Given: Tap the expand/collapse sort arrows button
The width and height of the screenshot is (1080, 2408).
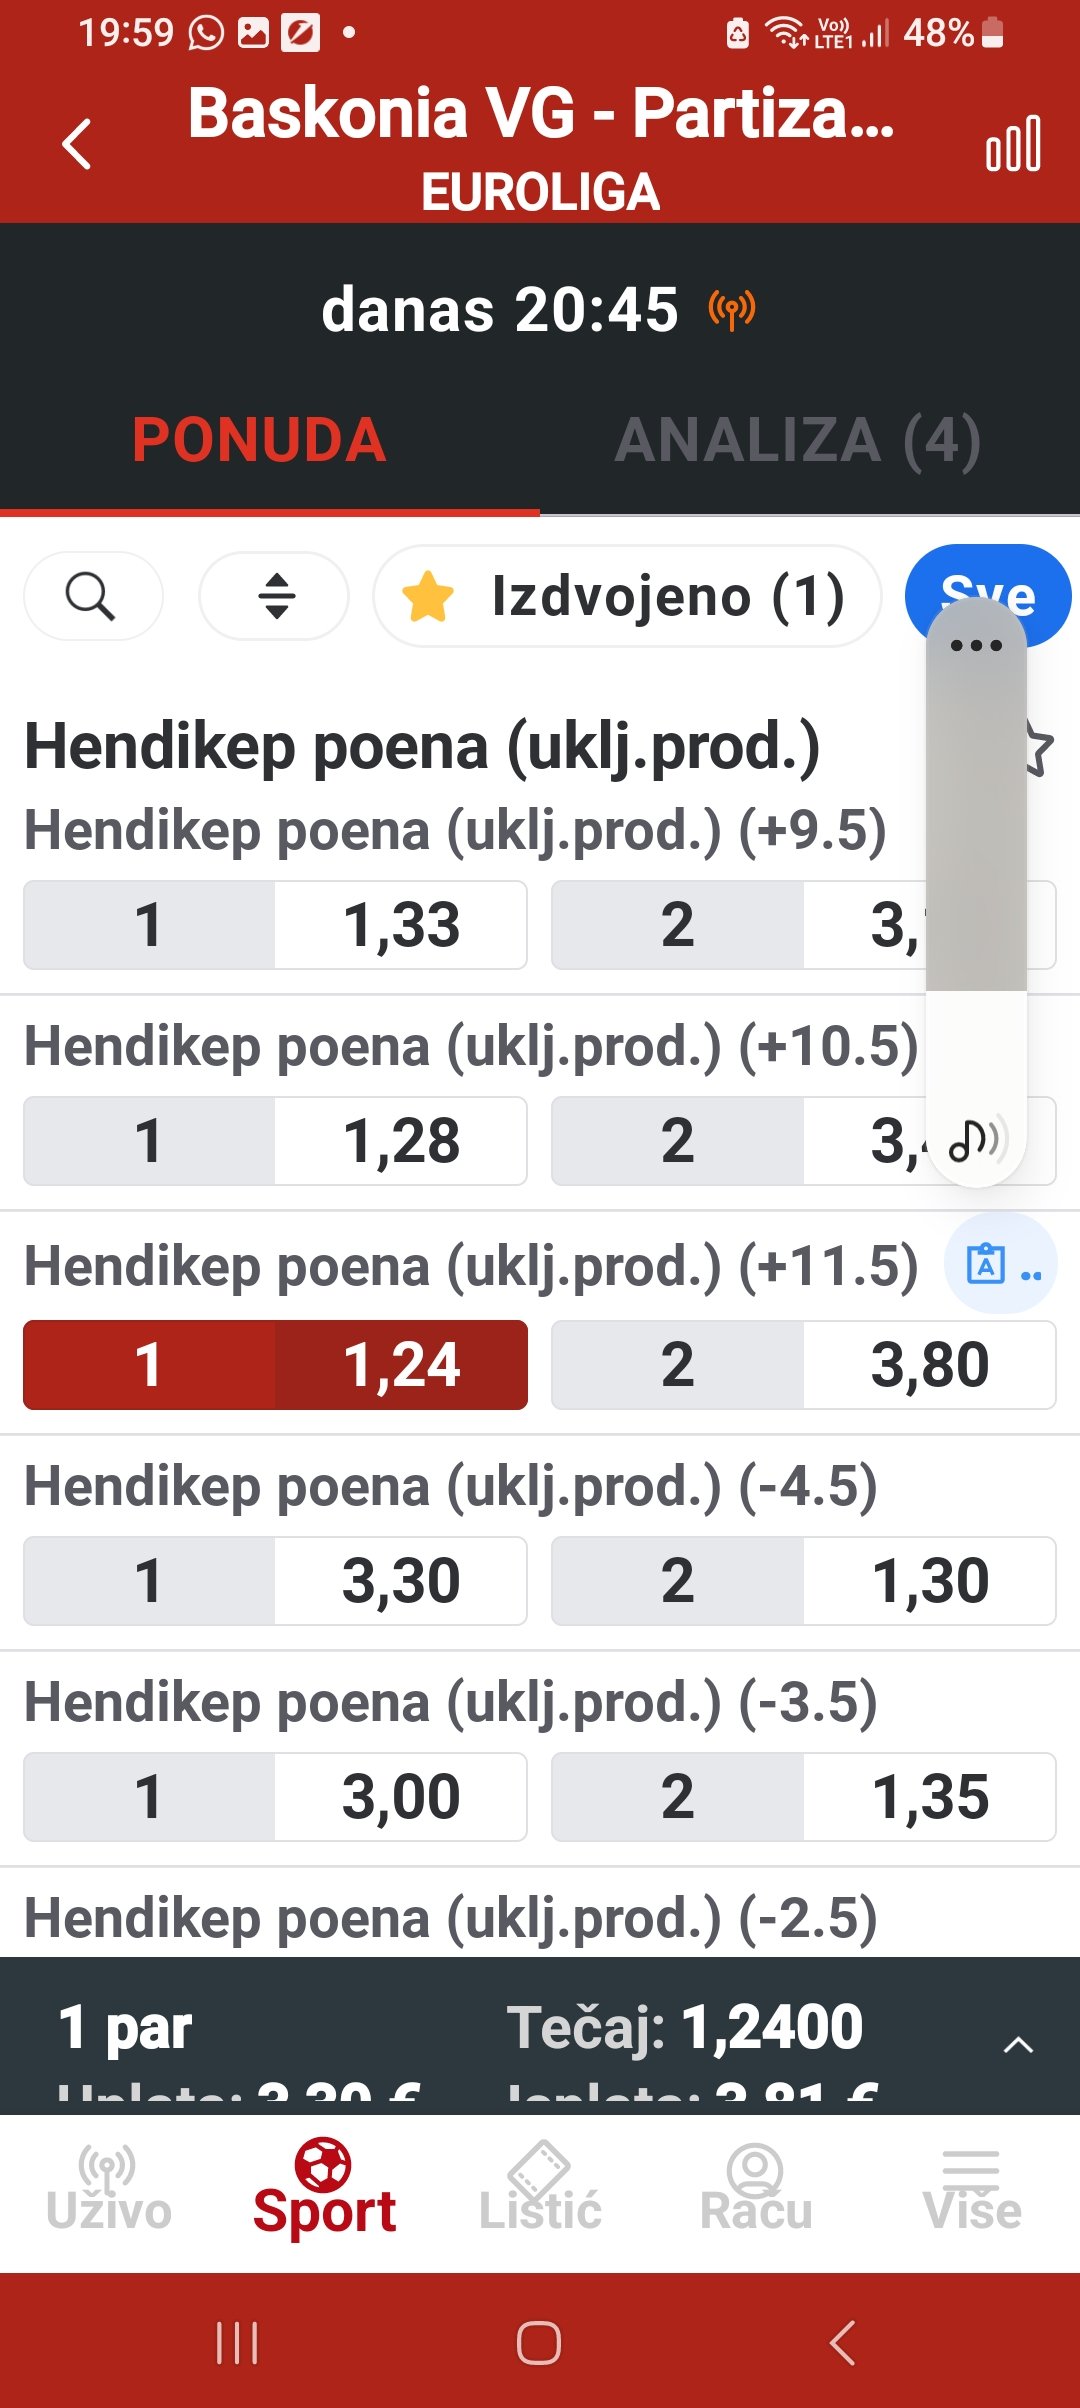Looking at the screenshot, I should coord(275,597).
